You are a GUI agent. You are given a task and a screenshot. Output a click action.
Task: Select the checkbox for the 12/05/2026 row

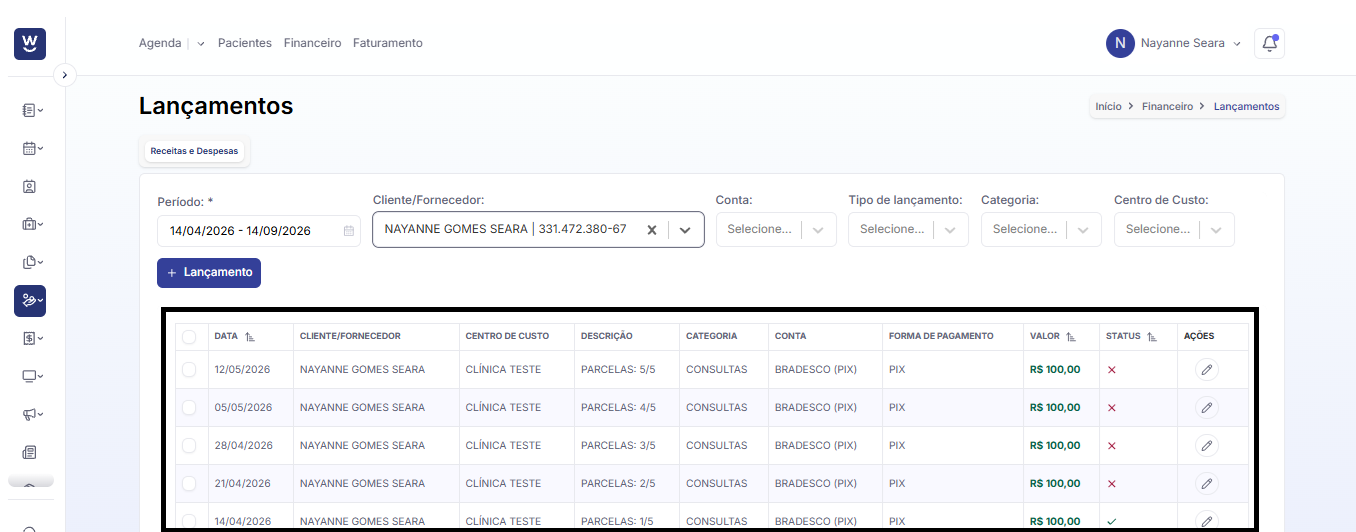(x=189, y=370)
